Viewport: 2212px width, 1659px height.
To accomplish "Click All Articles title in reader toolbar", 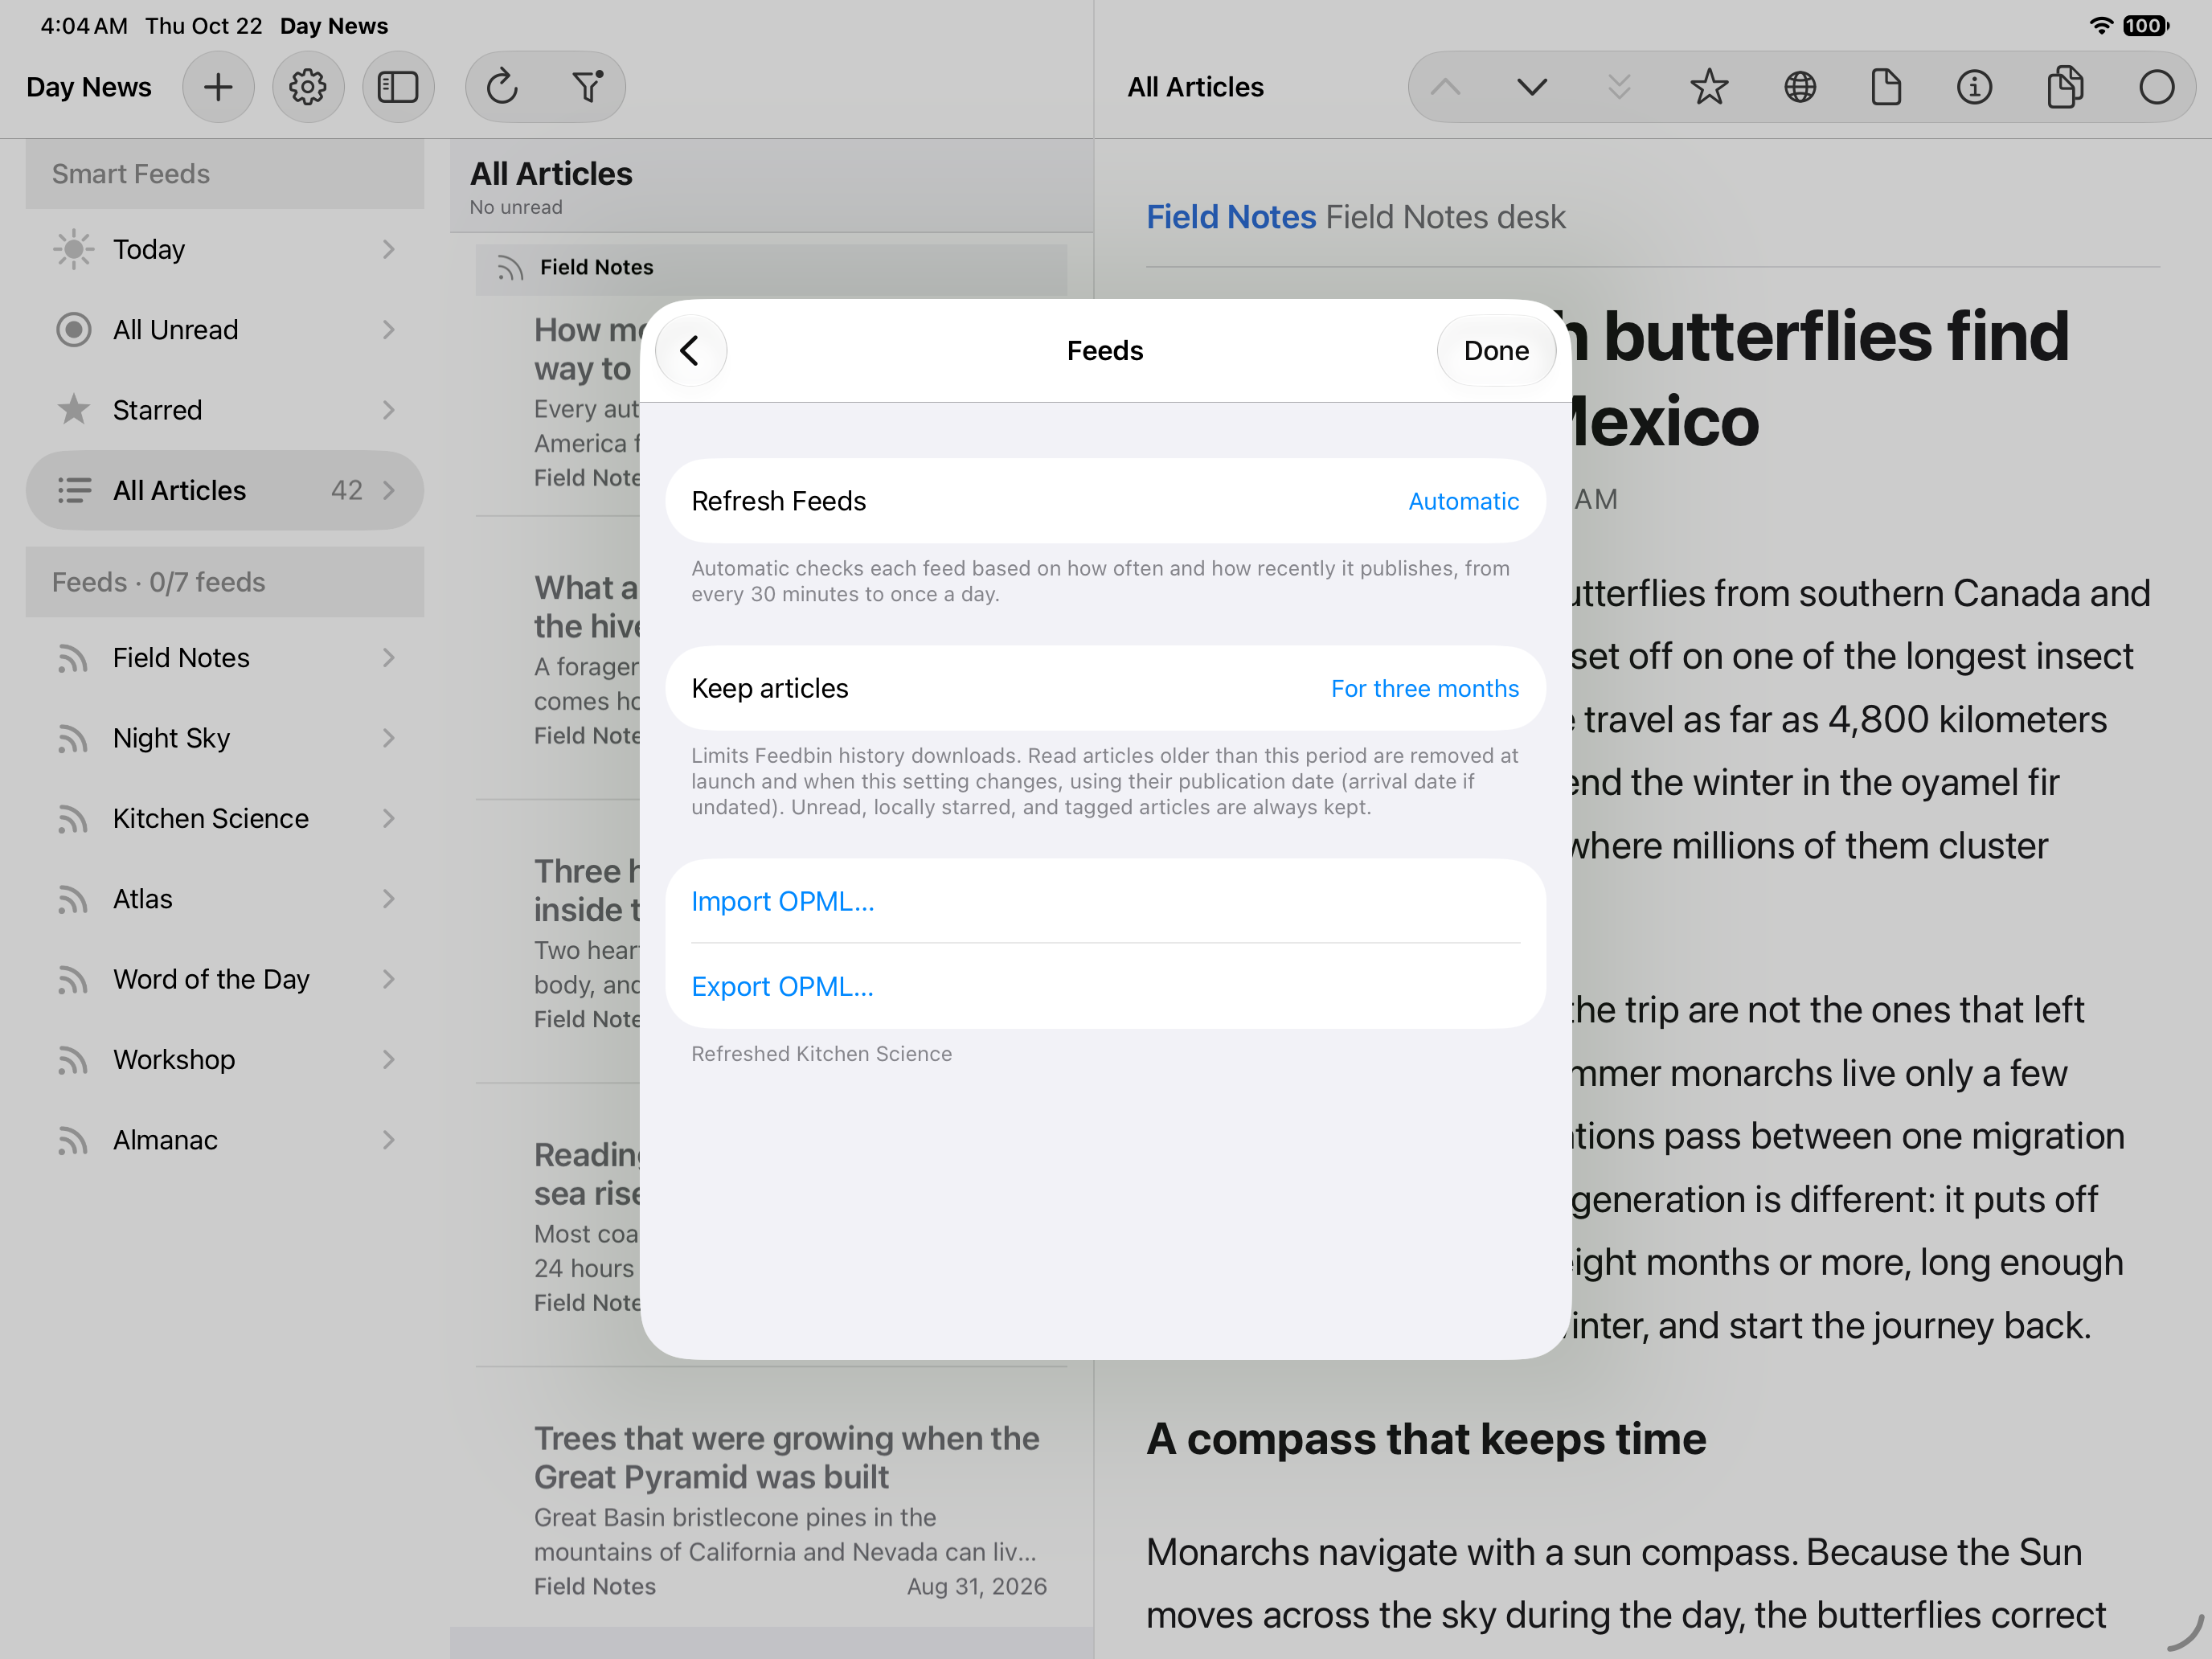I will tap(1195, 87).
